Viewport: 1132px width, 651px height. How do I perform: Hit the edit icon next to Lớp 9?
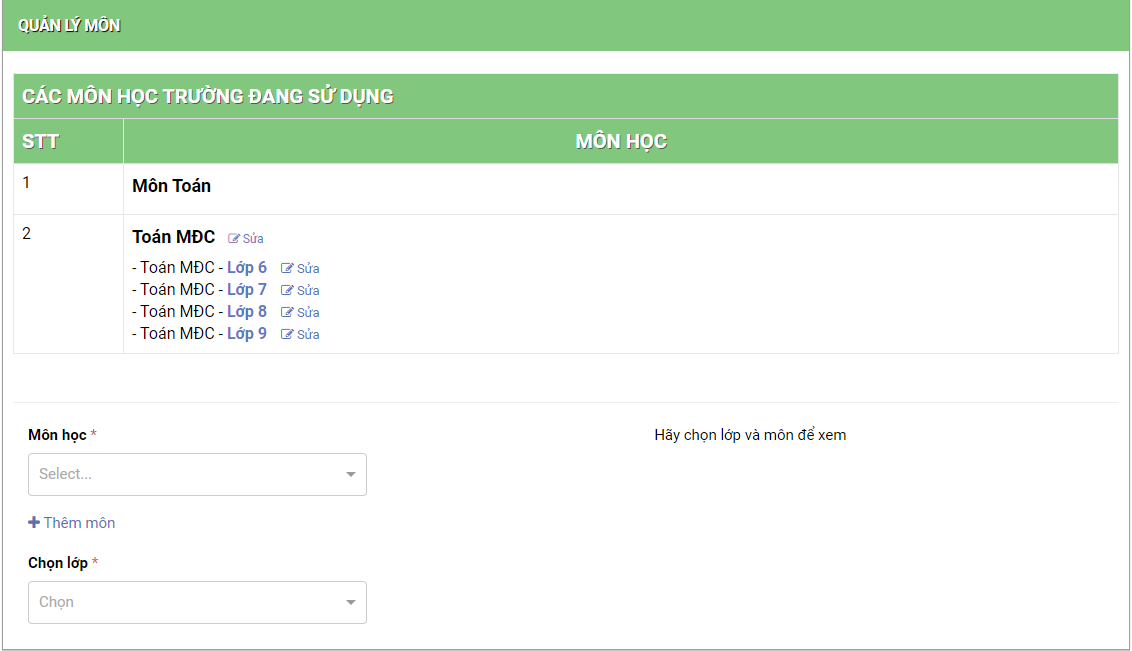point(288,335)
